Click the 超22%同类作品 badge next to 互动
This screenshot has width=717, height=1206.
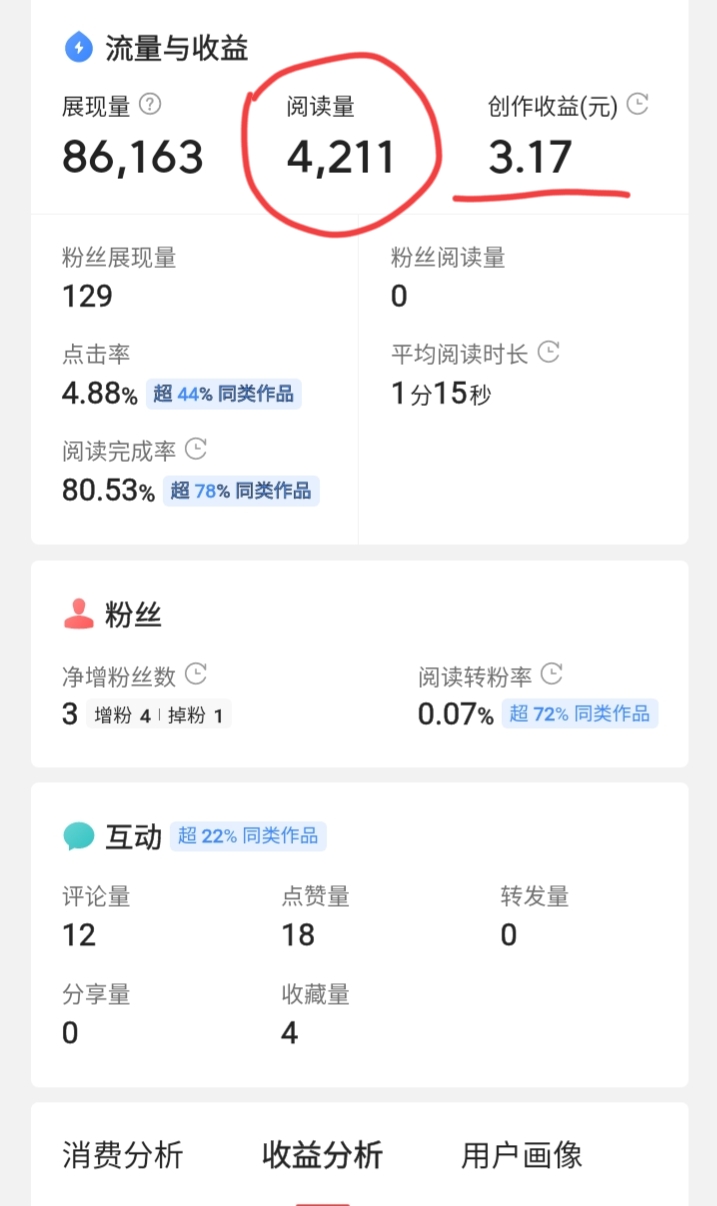click(247, 836)
